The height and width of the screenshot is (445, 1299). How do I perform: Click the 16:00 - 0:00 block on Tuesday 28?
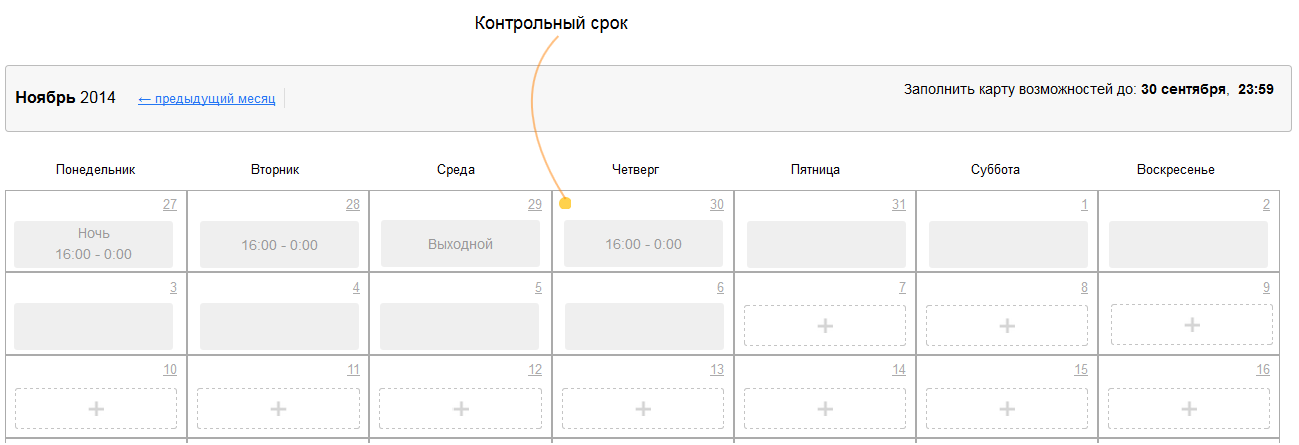coord(279,244)
